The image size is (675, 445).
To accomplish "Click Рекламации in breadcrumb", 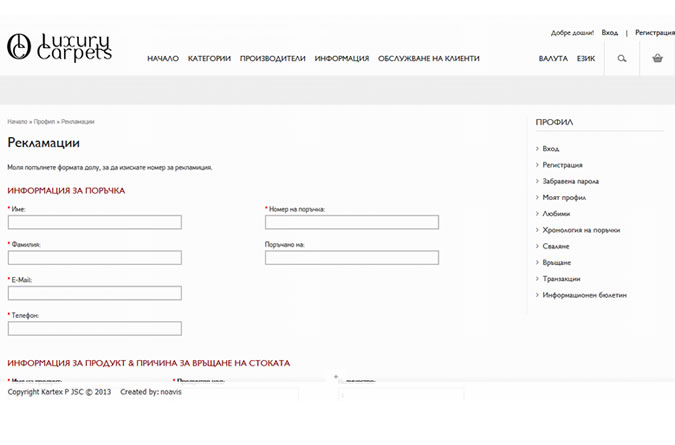I will pyautogui.click(x=77, y=122).
